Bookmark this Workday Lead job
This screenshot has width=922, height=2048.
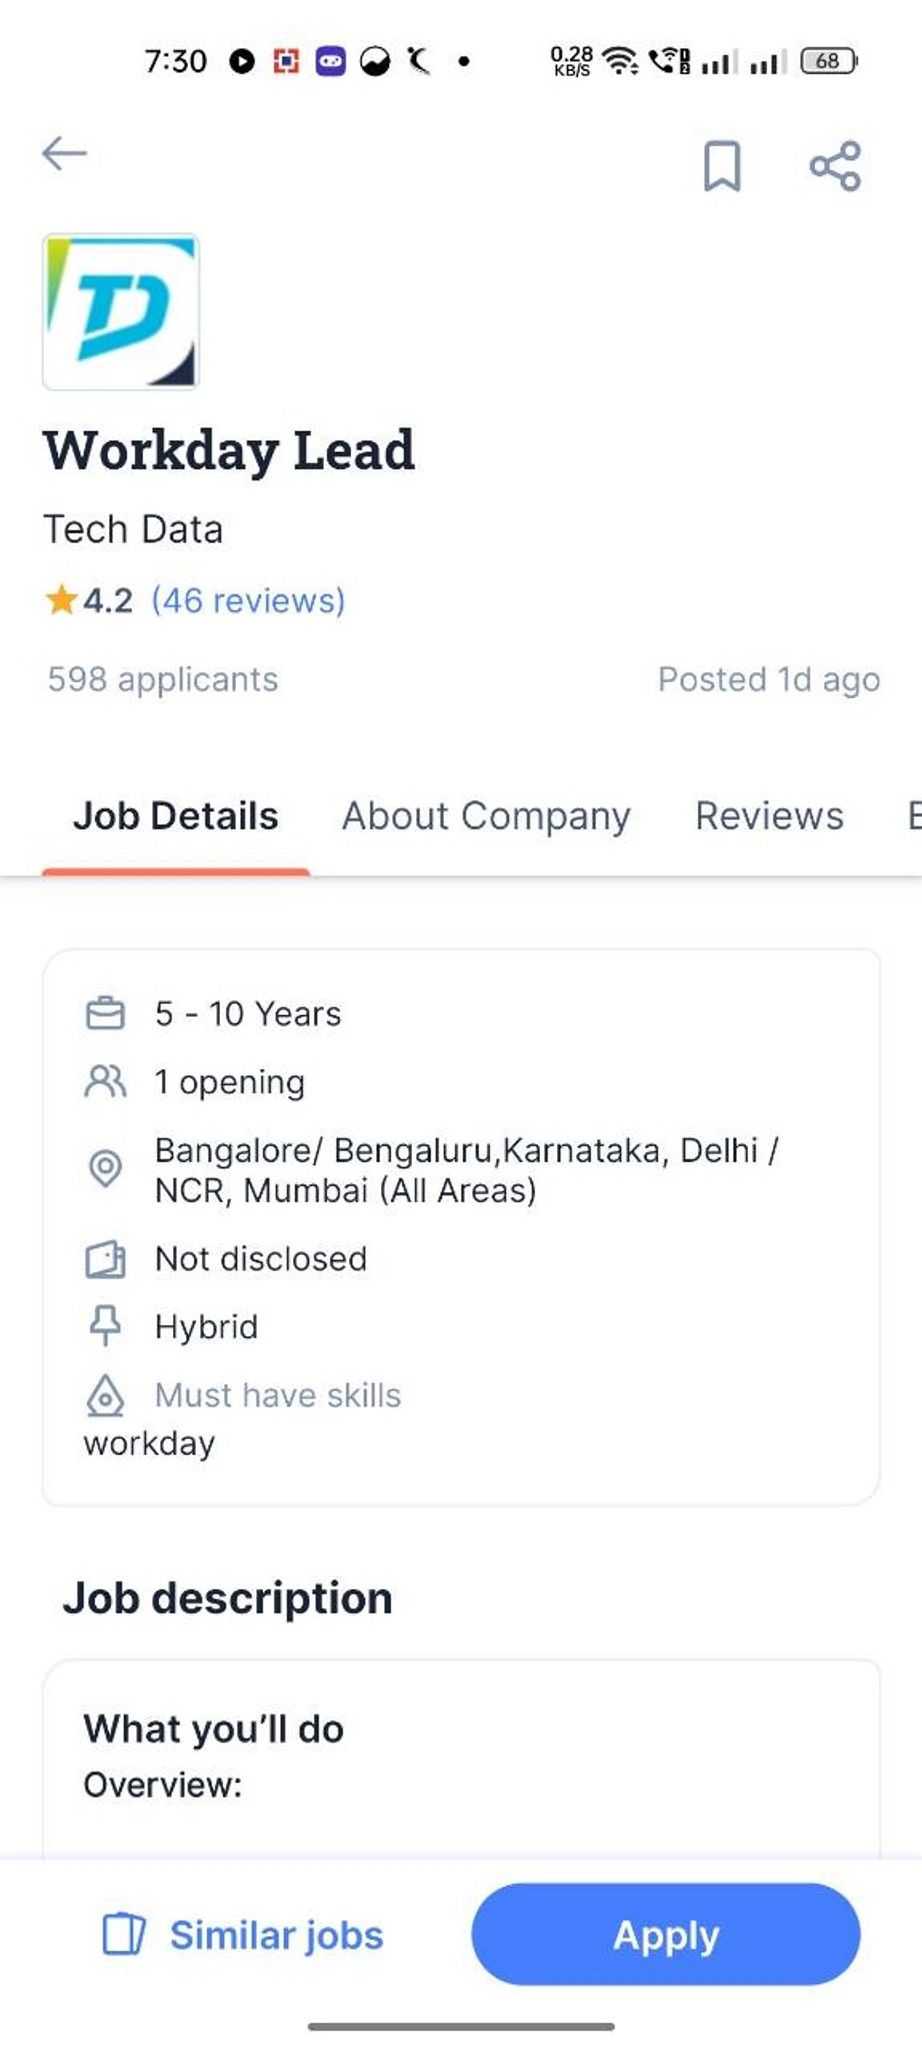(x=722, y=166)
